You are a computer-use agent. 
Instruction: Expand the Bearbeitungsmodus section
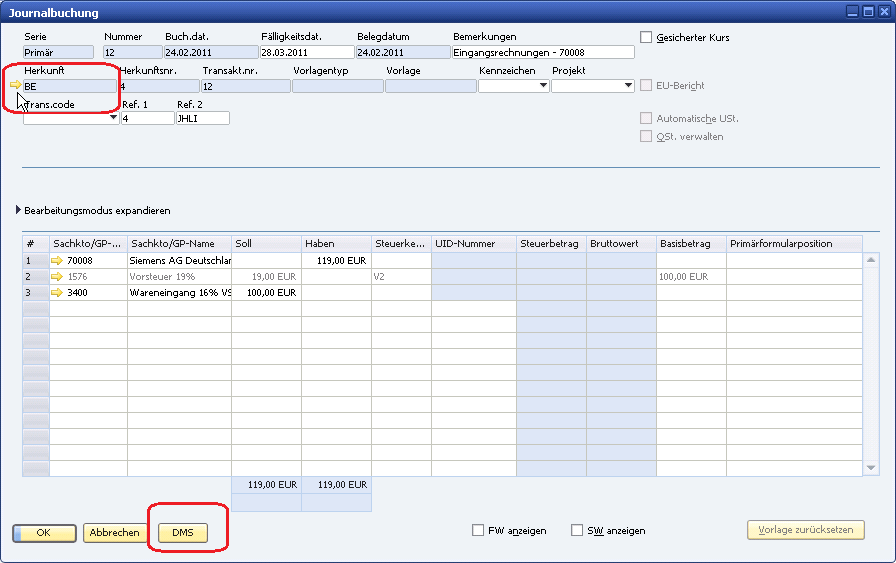19,211
